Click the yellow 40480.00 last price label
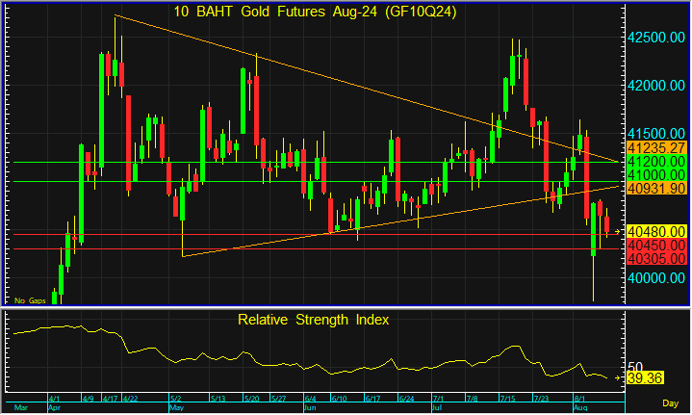 click(655, 231)
